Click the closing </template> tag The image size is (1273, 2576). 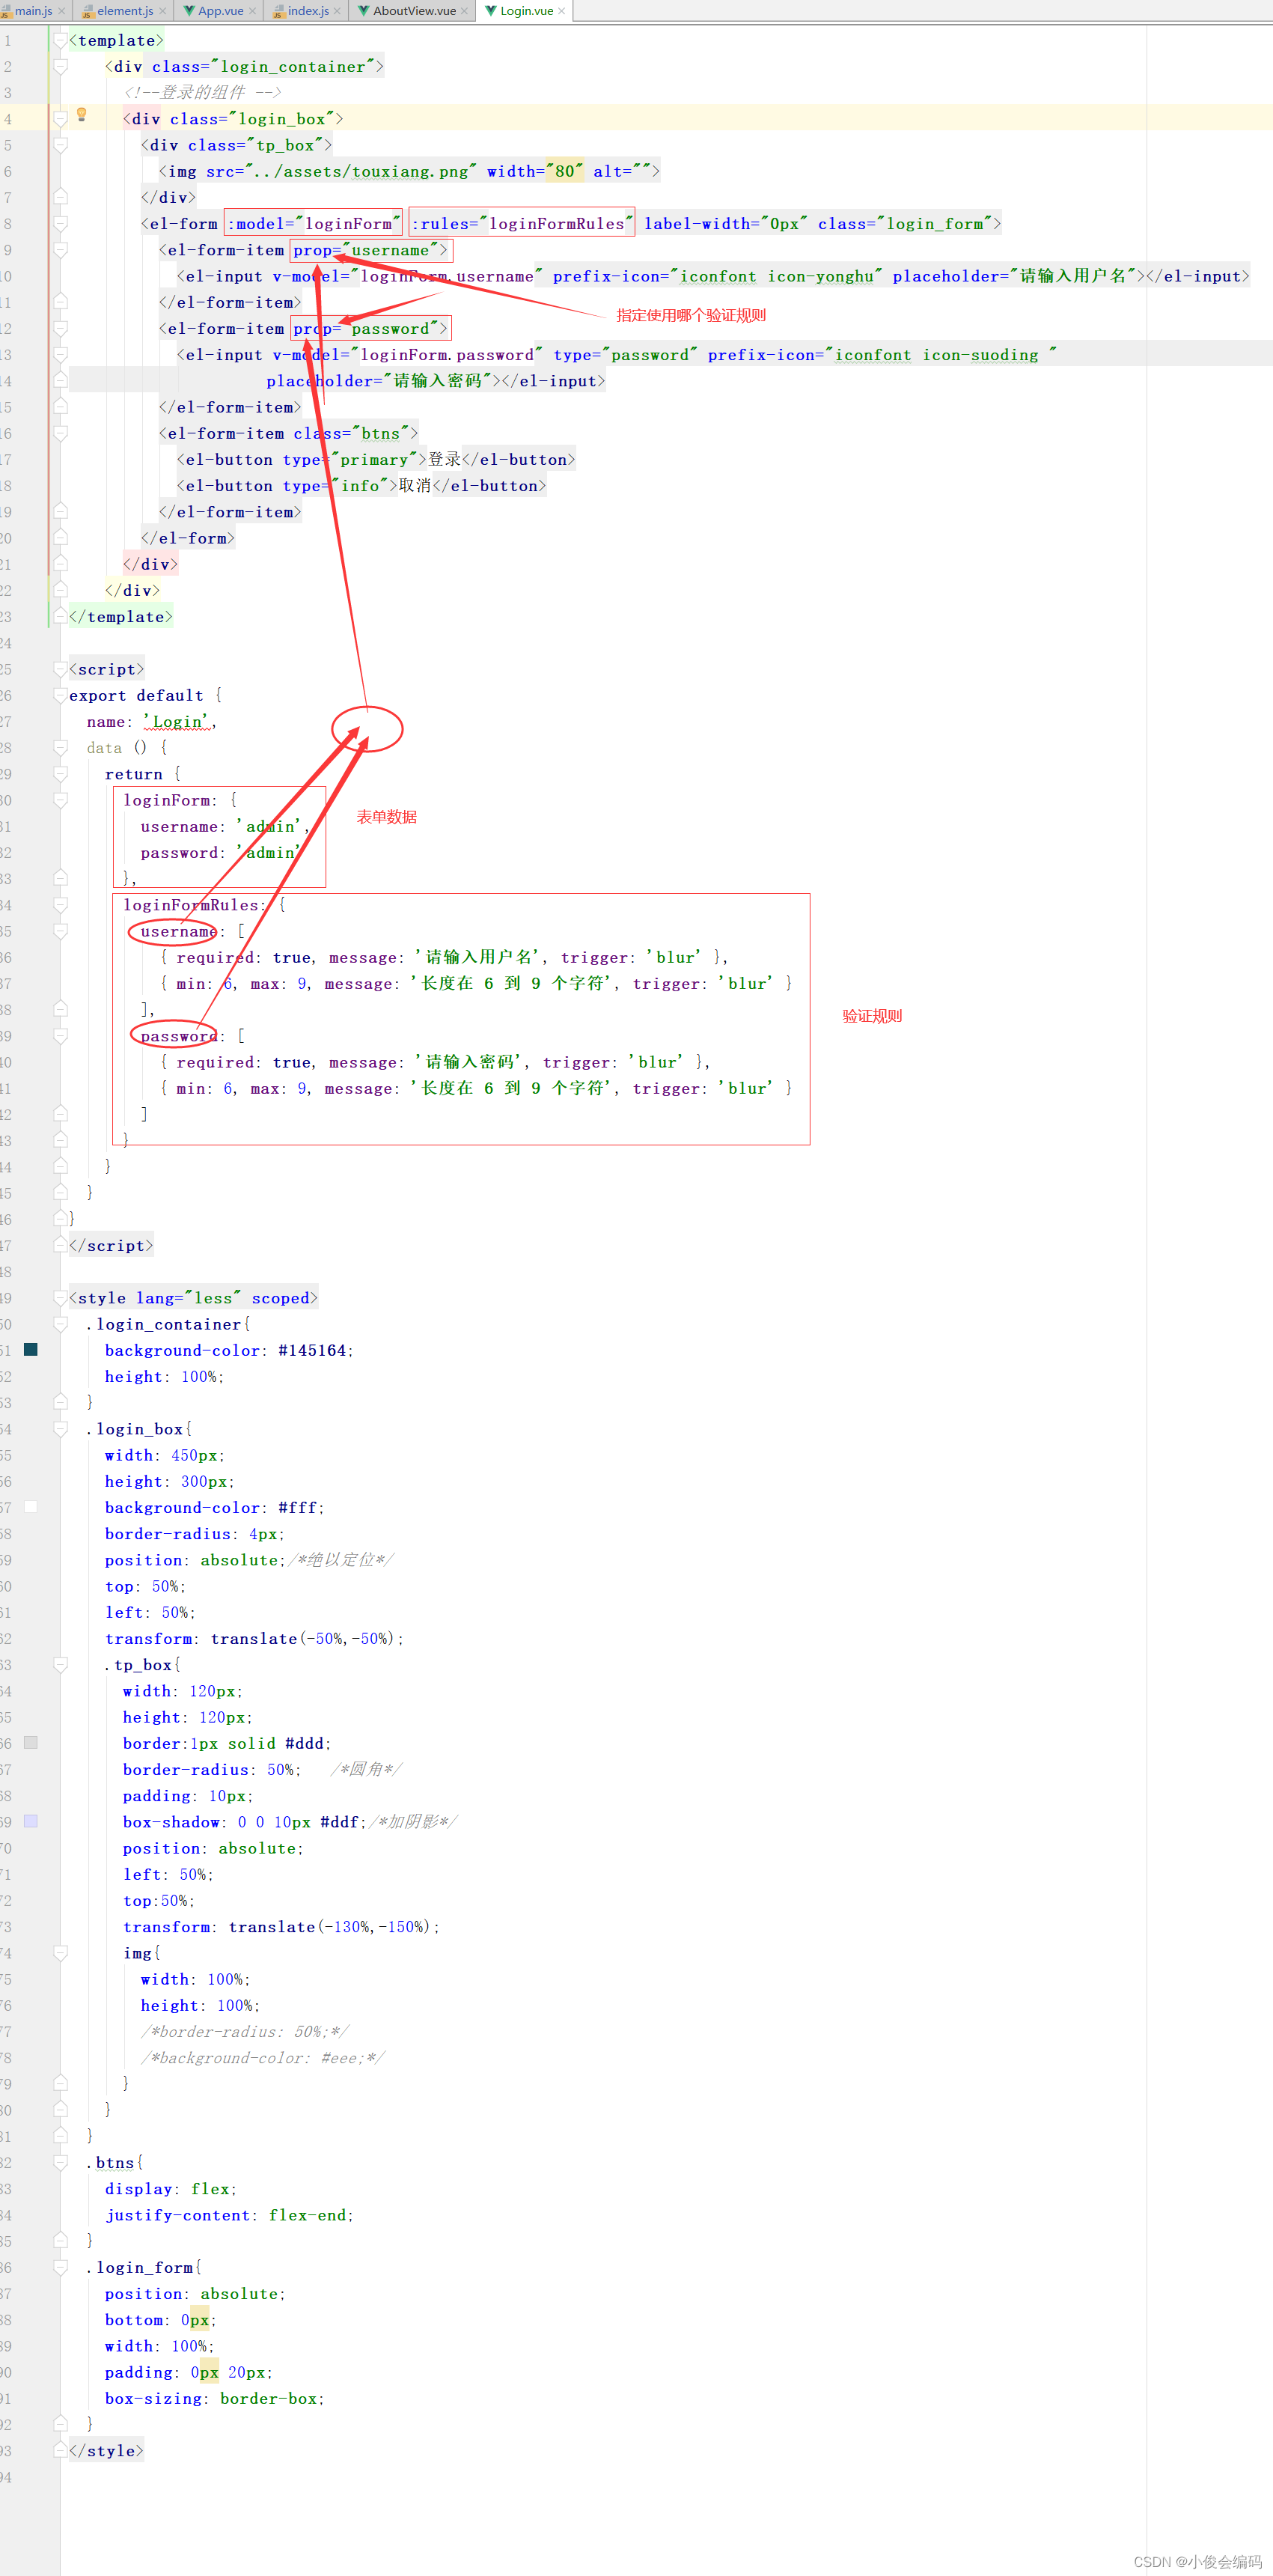click(x=120, y=617)
